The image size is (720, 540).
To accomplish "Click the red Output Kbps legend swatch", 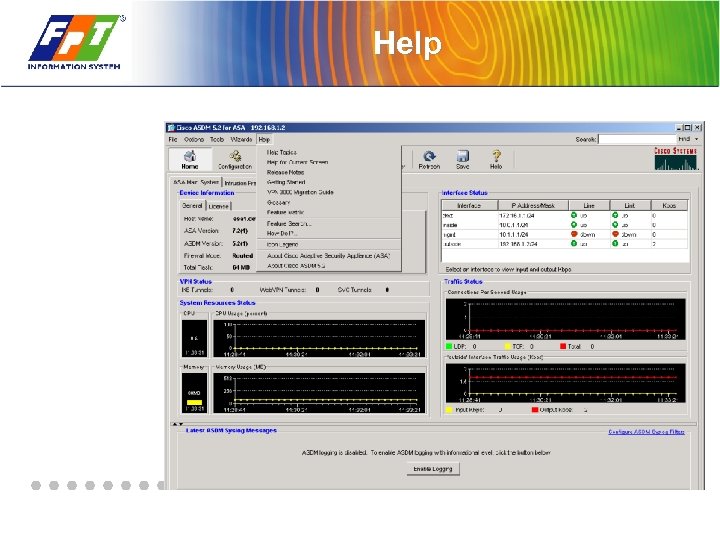I will point(534,409).
